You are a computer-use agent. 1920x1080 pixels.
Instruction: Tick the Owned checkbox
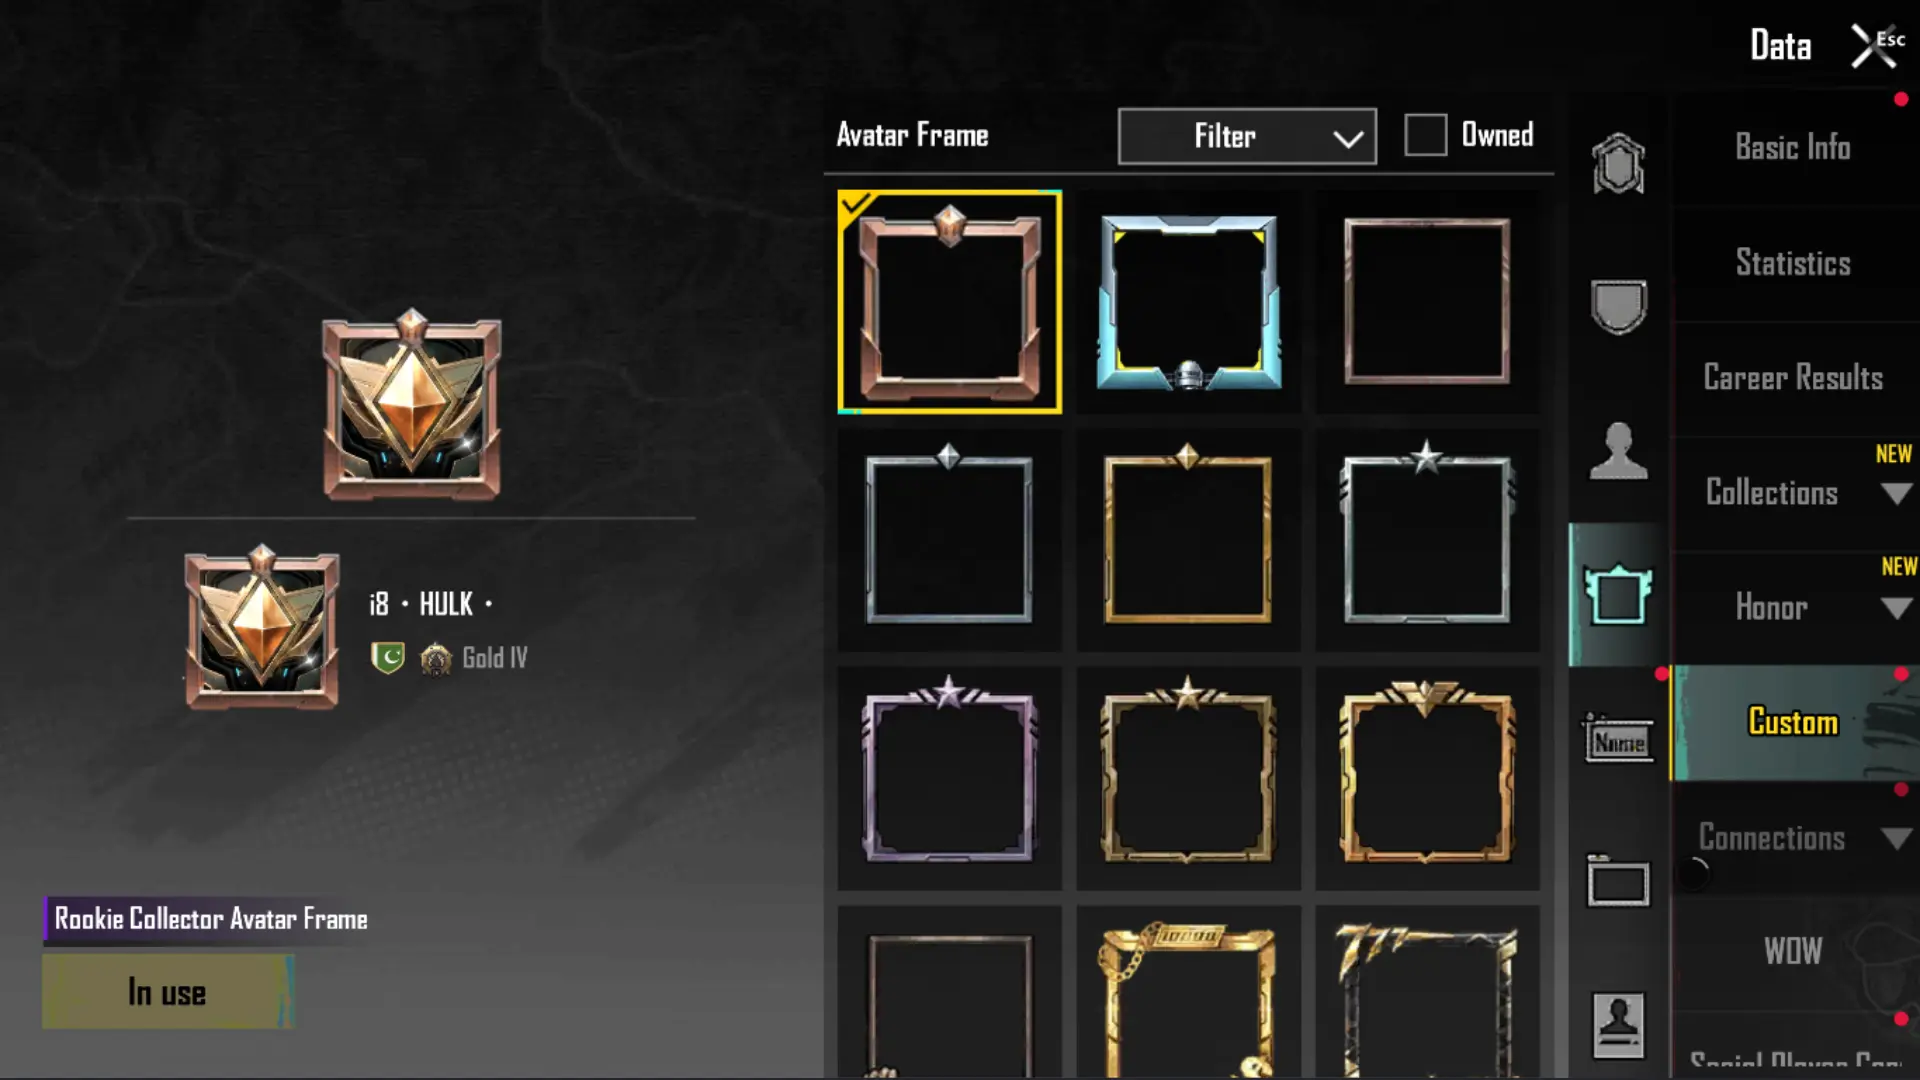(1425, 135)
